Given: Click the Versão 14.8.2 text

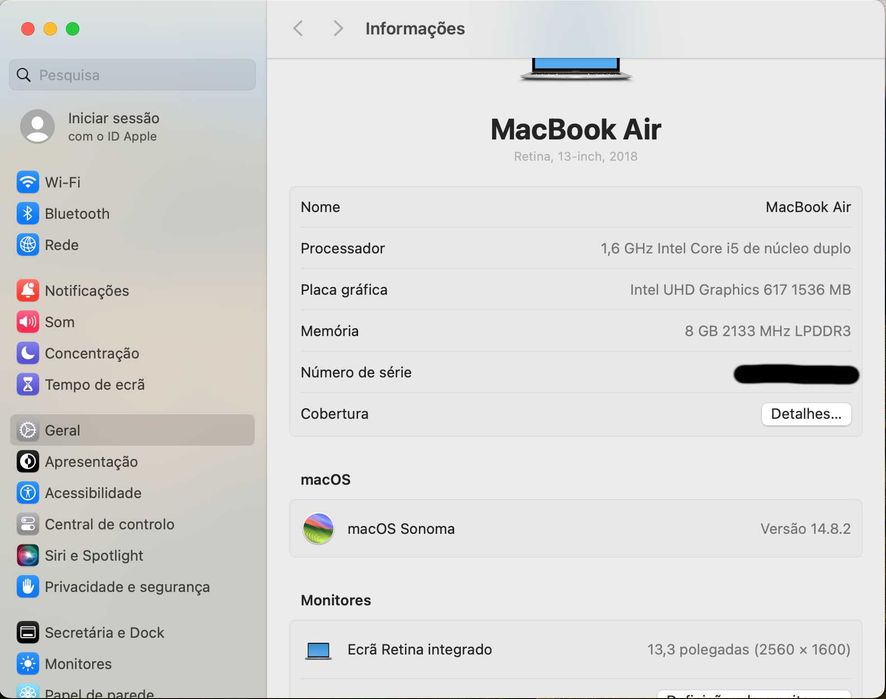Looking at the screenshot, I should coord(805,529).
